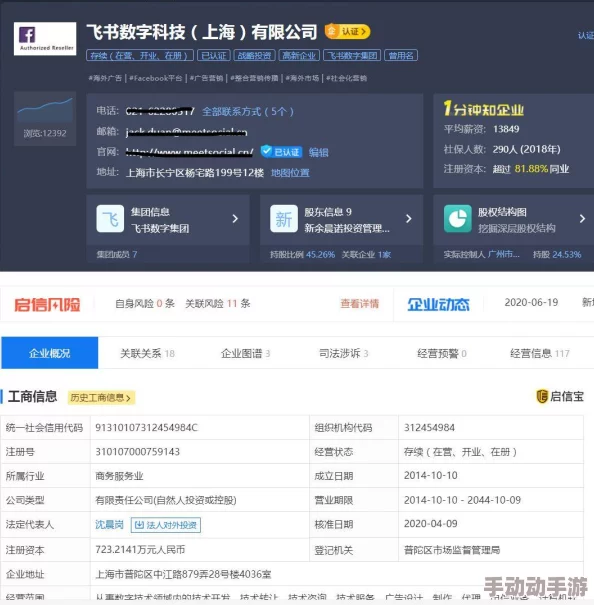
Task: Click 关联风险 11 条
Action: point(218,304)
